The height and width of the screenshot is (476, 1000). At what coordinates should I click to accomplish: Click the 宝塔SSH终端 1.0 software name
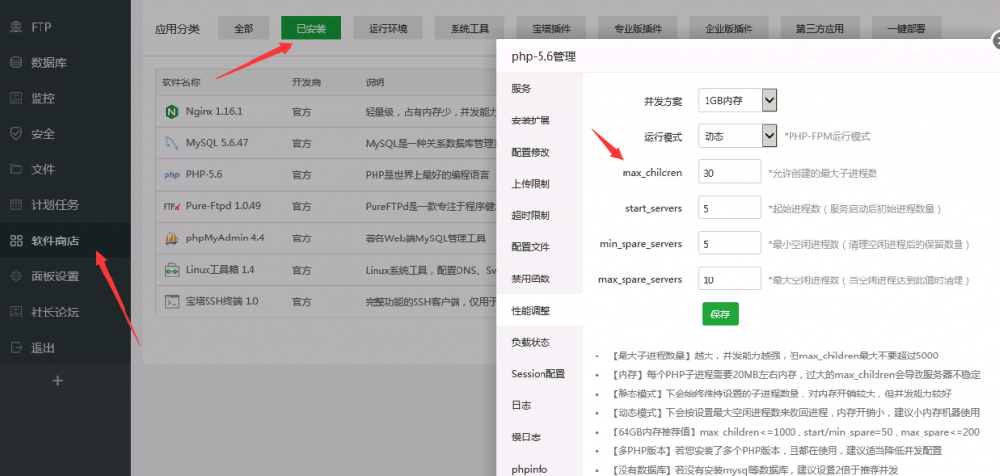222,301
